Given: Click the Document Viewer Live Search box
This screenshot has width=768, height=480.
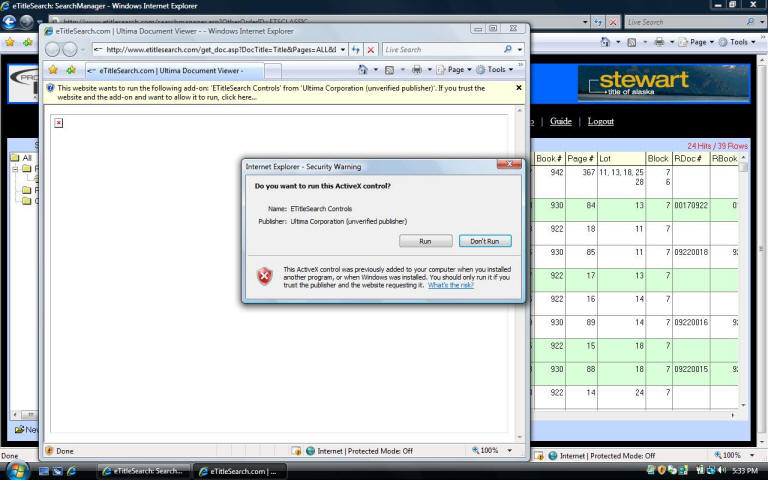Looking at the screenshot, I should [x=441, y=49].
